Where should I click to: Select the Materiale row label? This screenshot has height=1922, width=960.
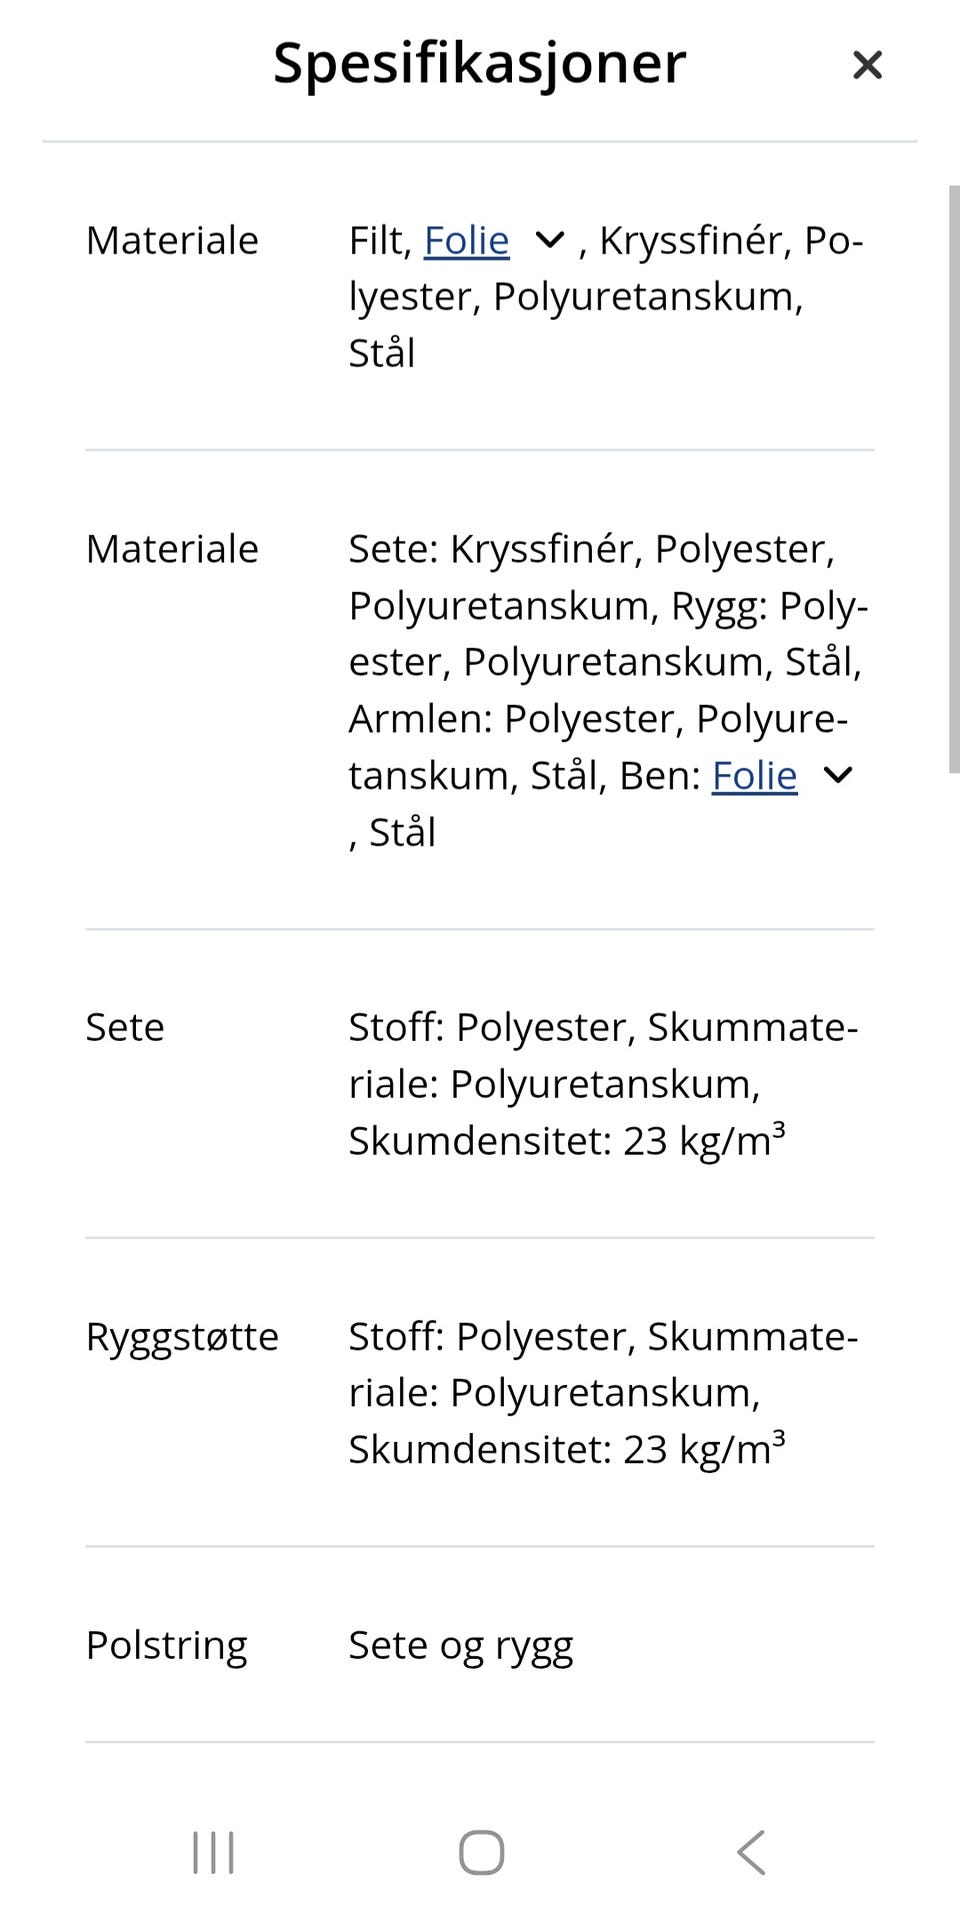172,240
